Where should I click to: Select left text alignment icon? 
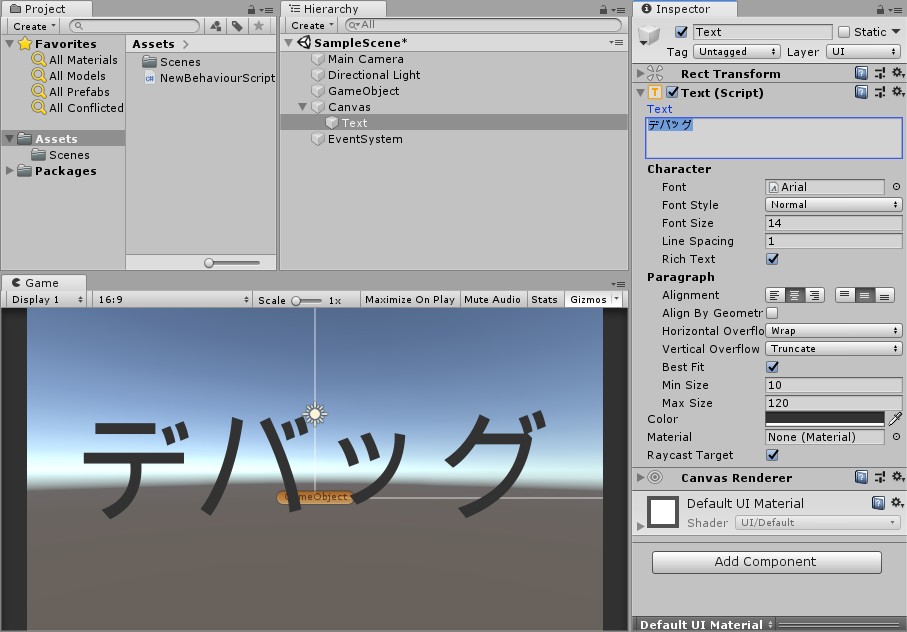coord(775,295)
